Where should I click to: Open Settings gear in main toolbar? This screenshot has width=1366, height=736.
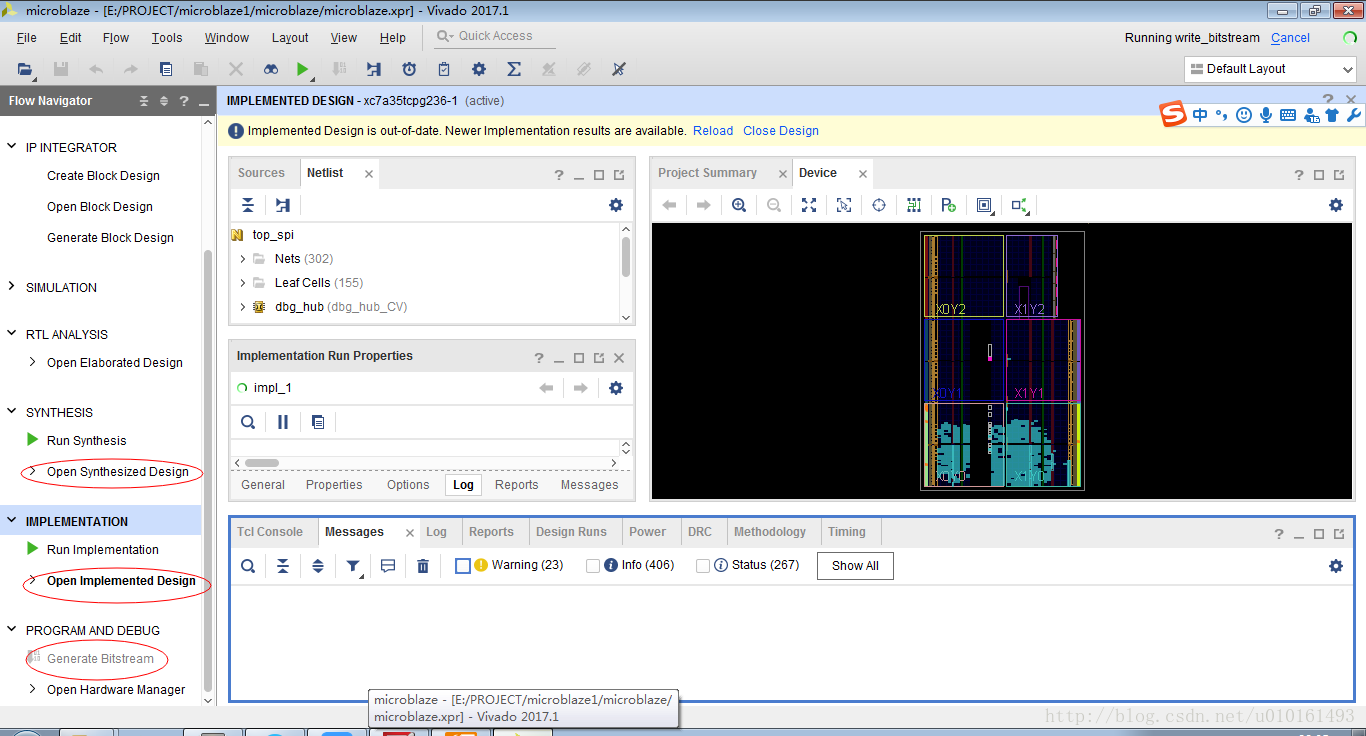pyautogui.click(x=479, y=69)
